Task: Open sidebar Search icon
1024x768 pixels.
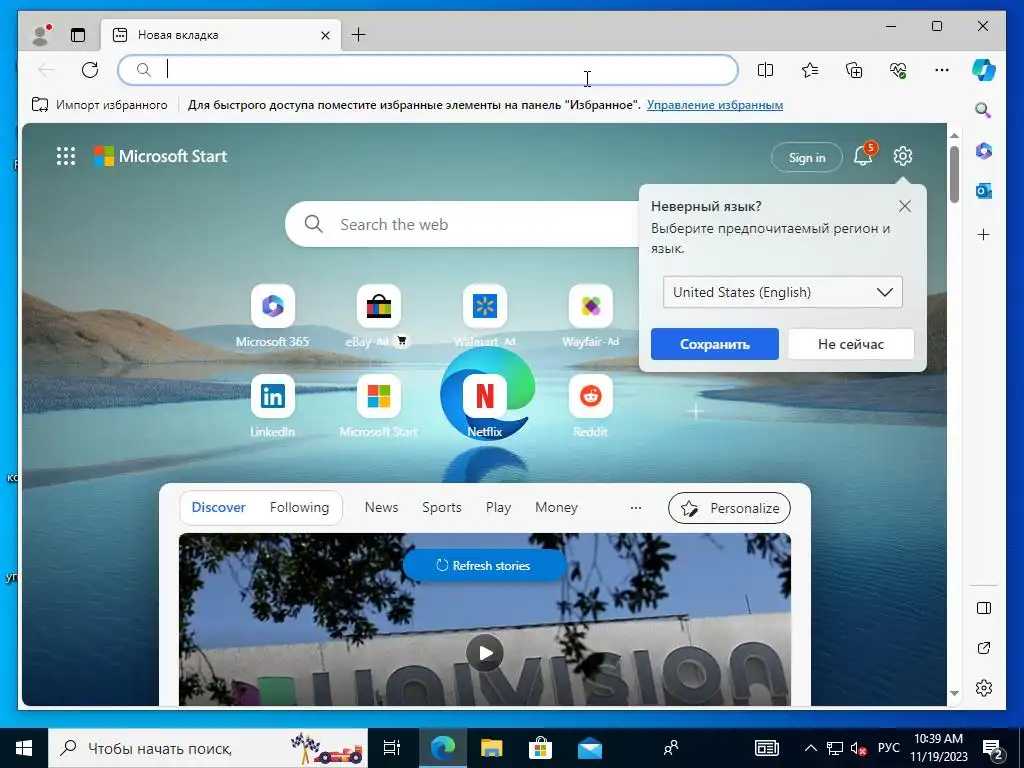Action: (x=984, y=110)
